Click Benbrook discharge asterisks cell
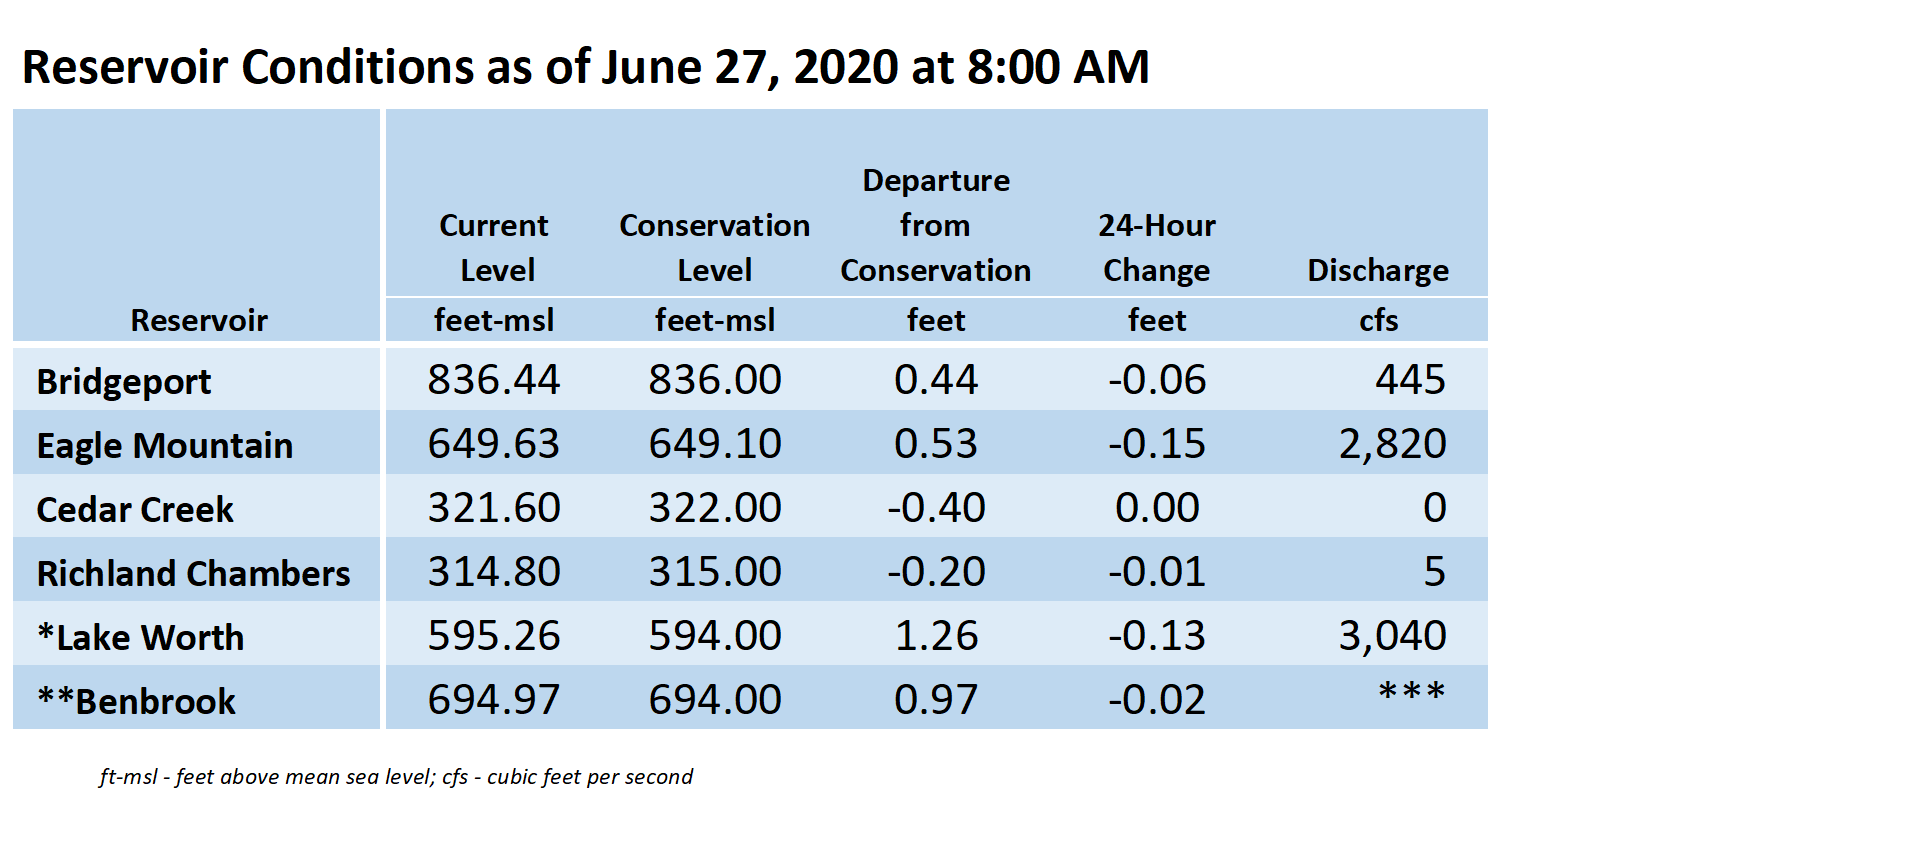1911x866 pixels. 1411,692
